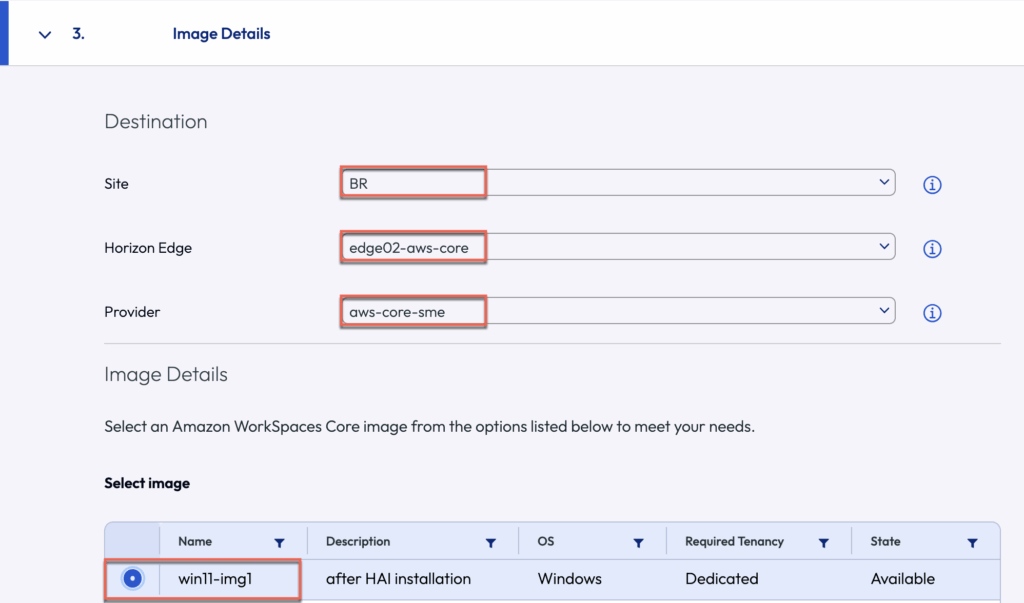The width and height of the screenshot is (1024, 603).
Task: Click the Required Tenancy column header
Action: pyautogui.click(x=734, y=542)
